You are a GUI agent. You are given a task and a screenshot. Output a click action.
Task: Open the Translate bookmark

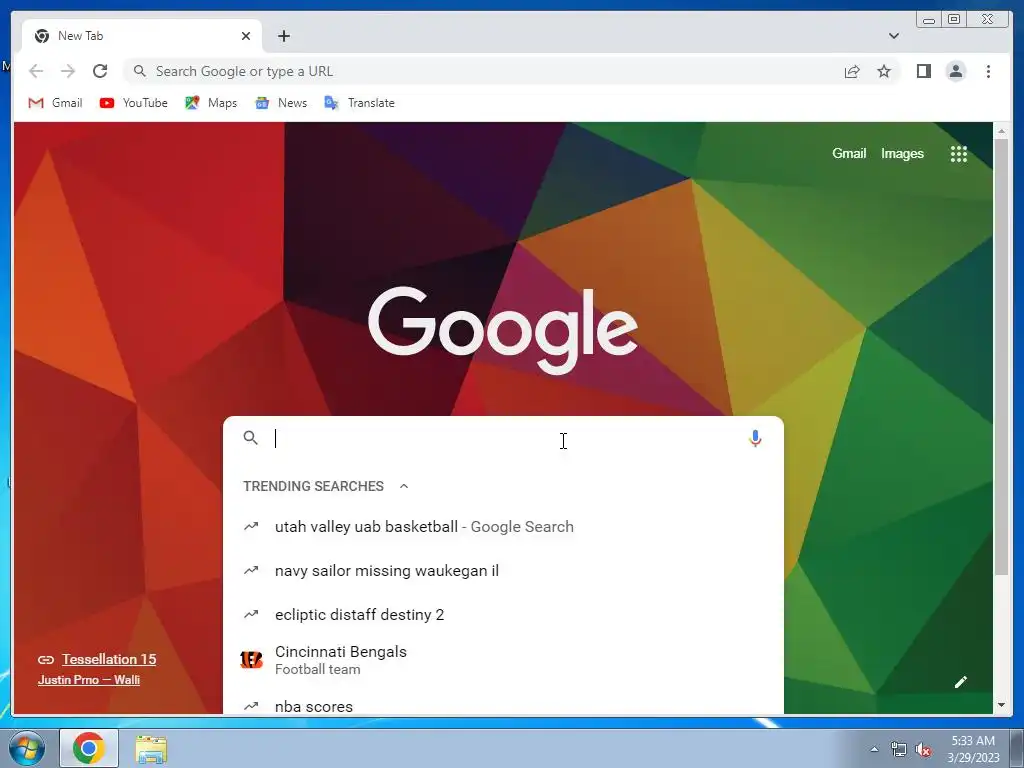tap(360, 103)
